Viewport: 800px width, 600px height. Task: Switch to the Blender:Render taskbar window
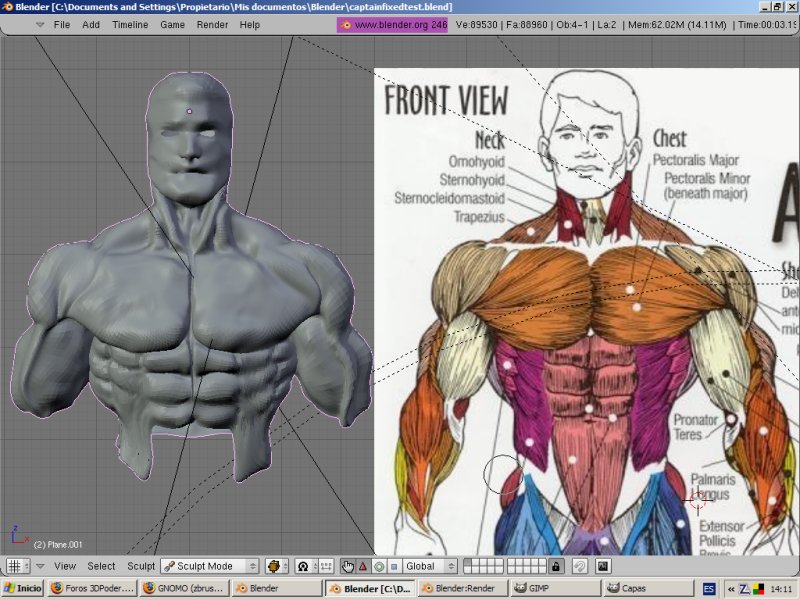[x=462, y=588]
